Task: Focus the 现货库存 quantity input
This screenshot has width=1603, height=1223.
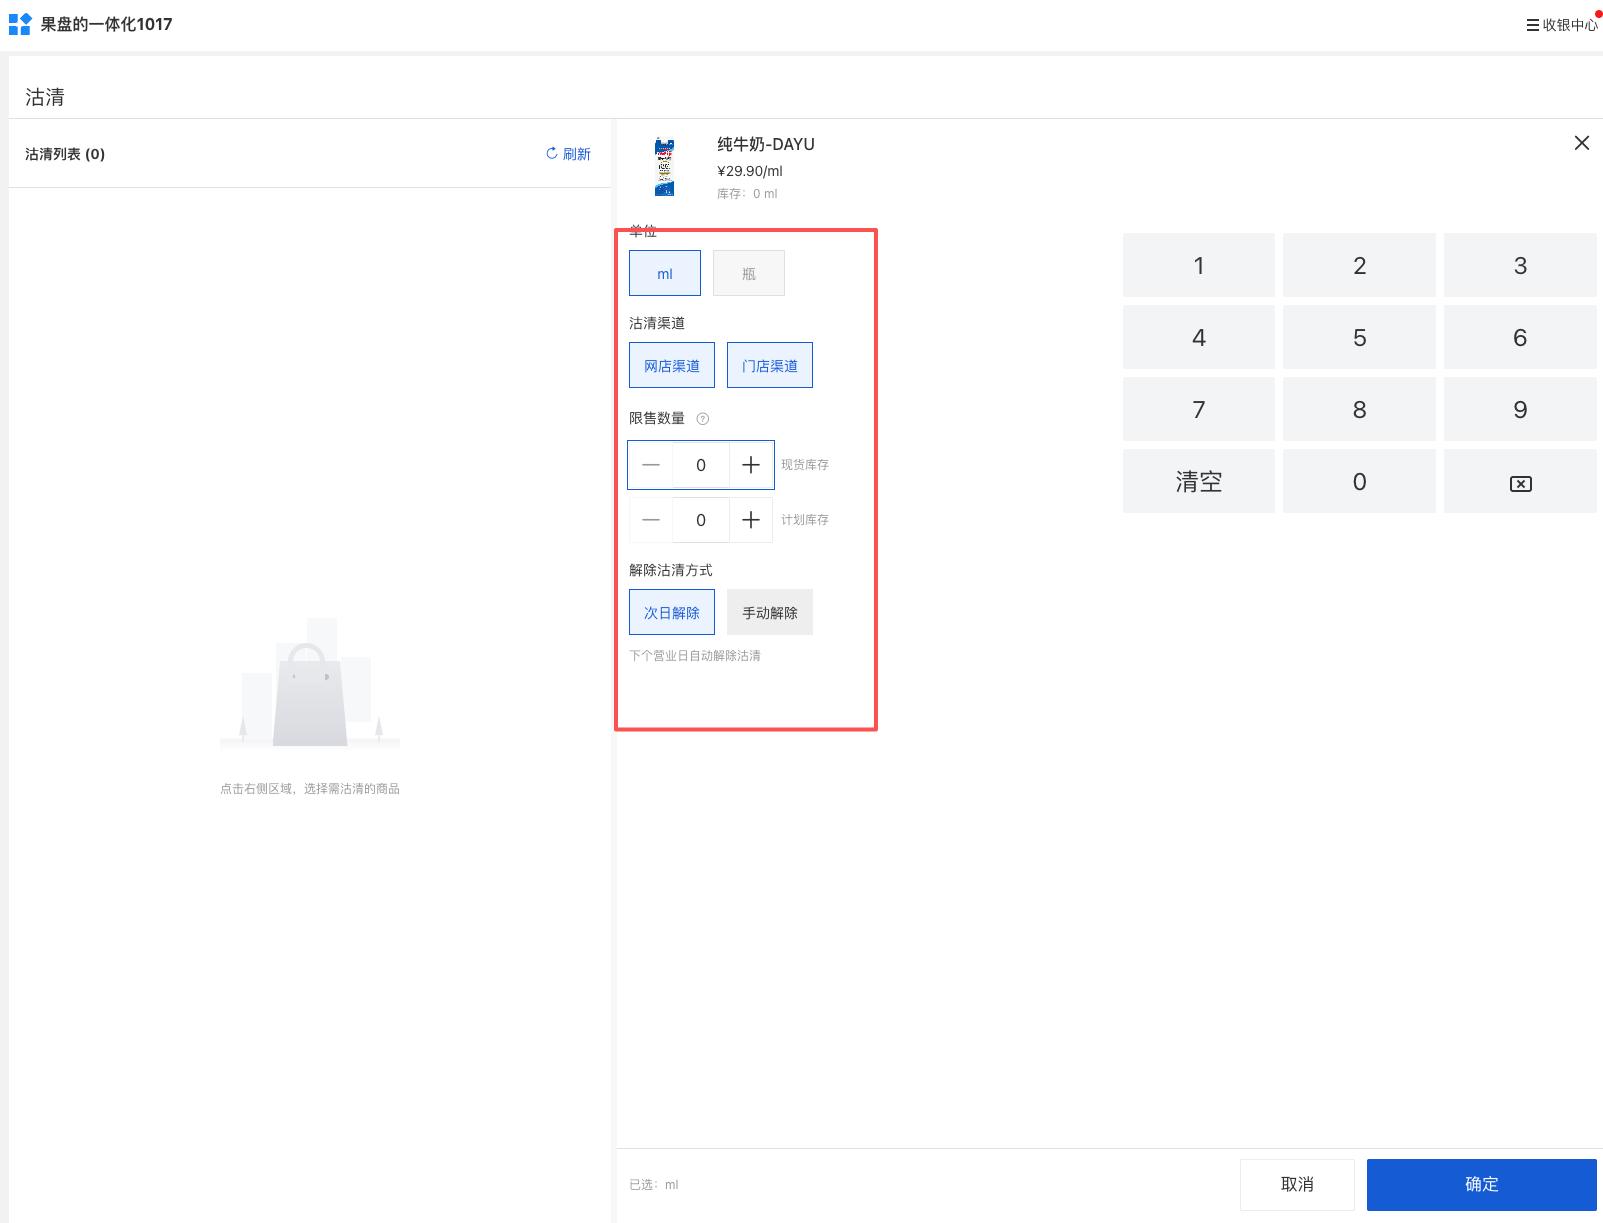Action: 701,465
